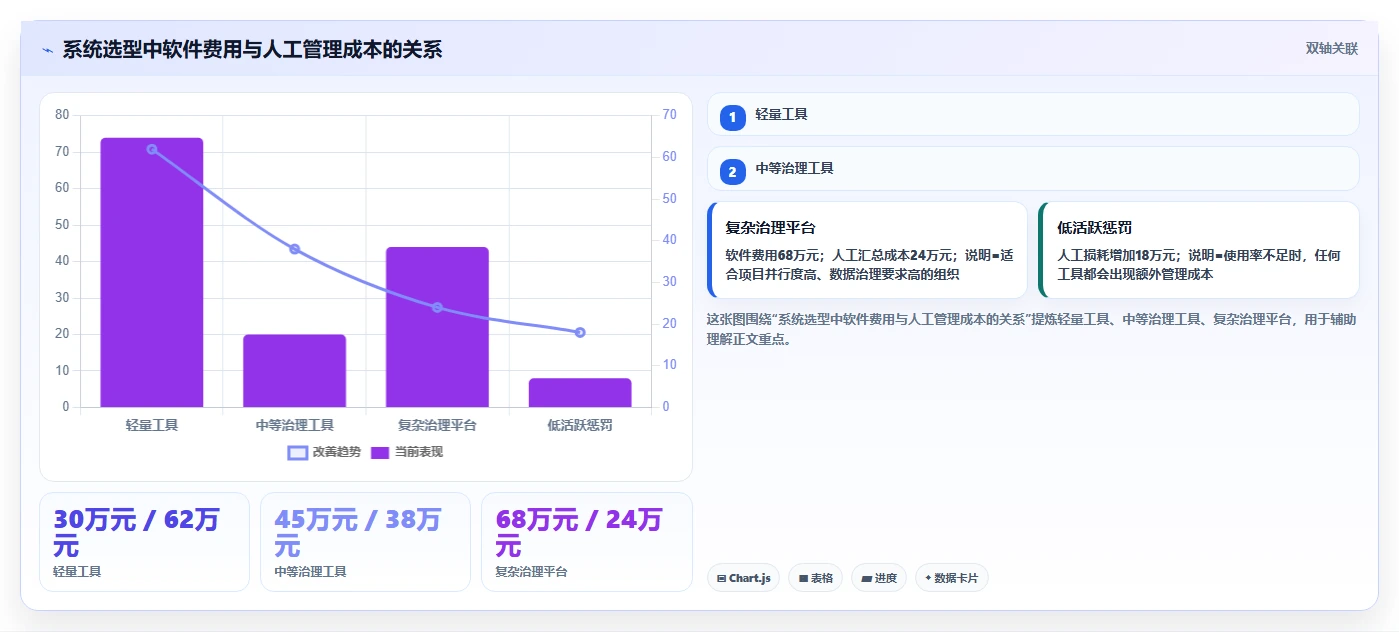Click the Chart.js tag

coord(743,578)
